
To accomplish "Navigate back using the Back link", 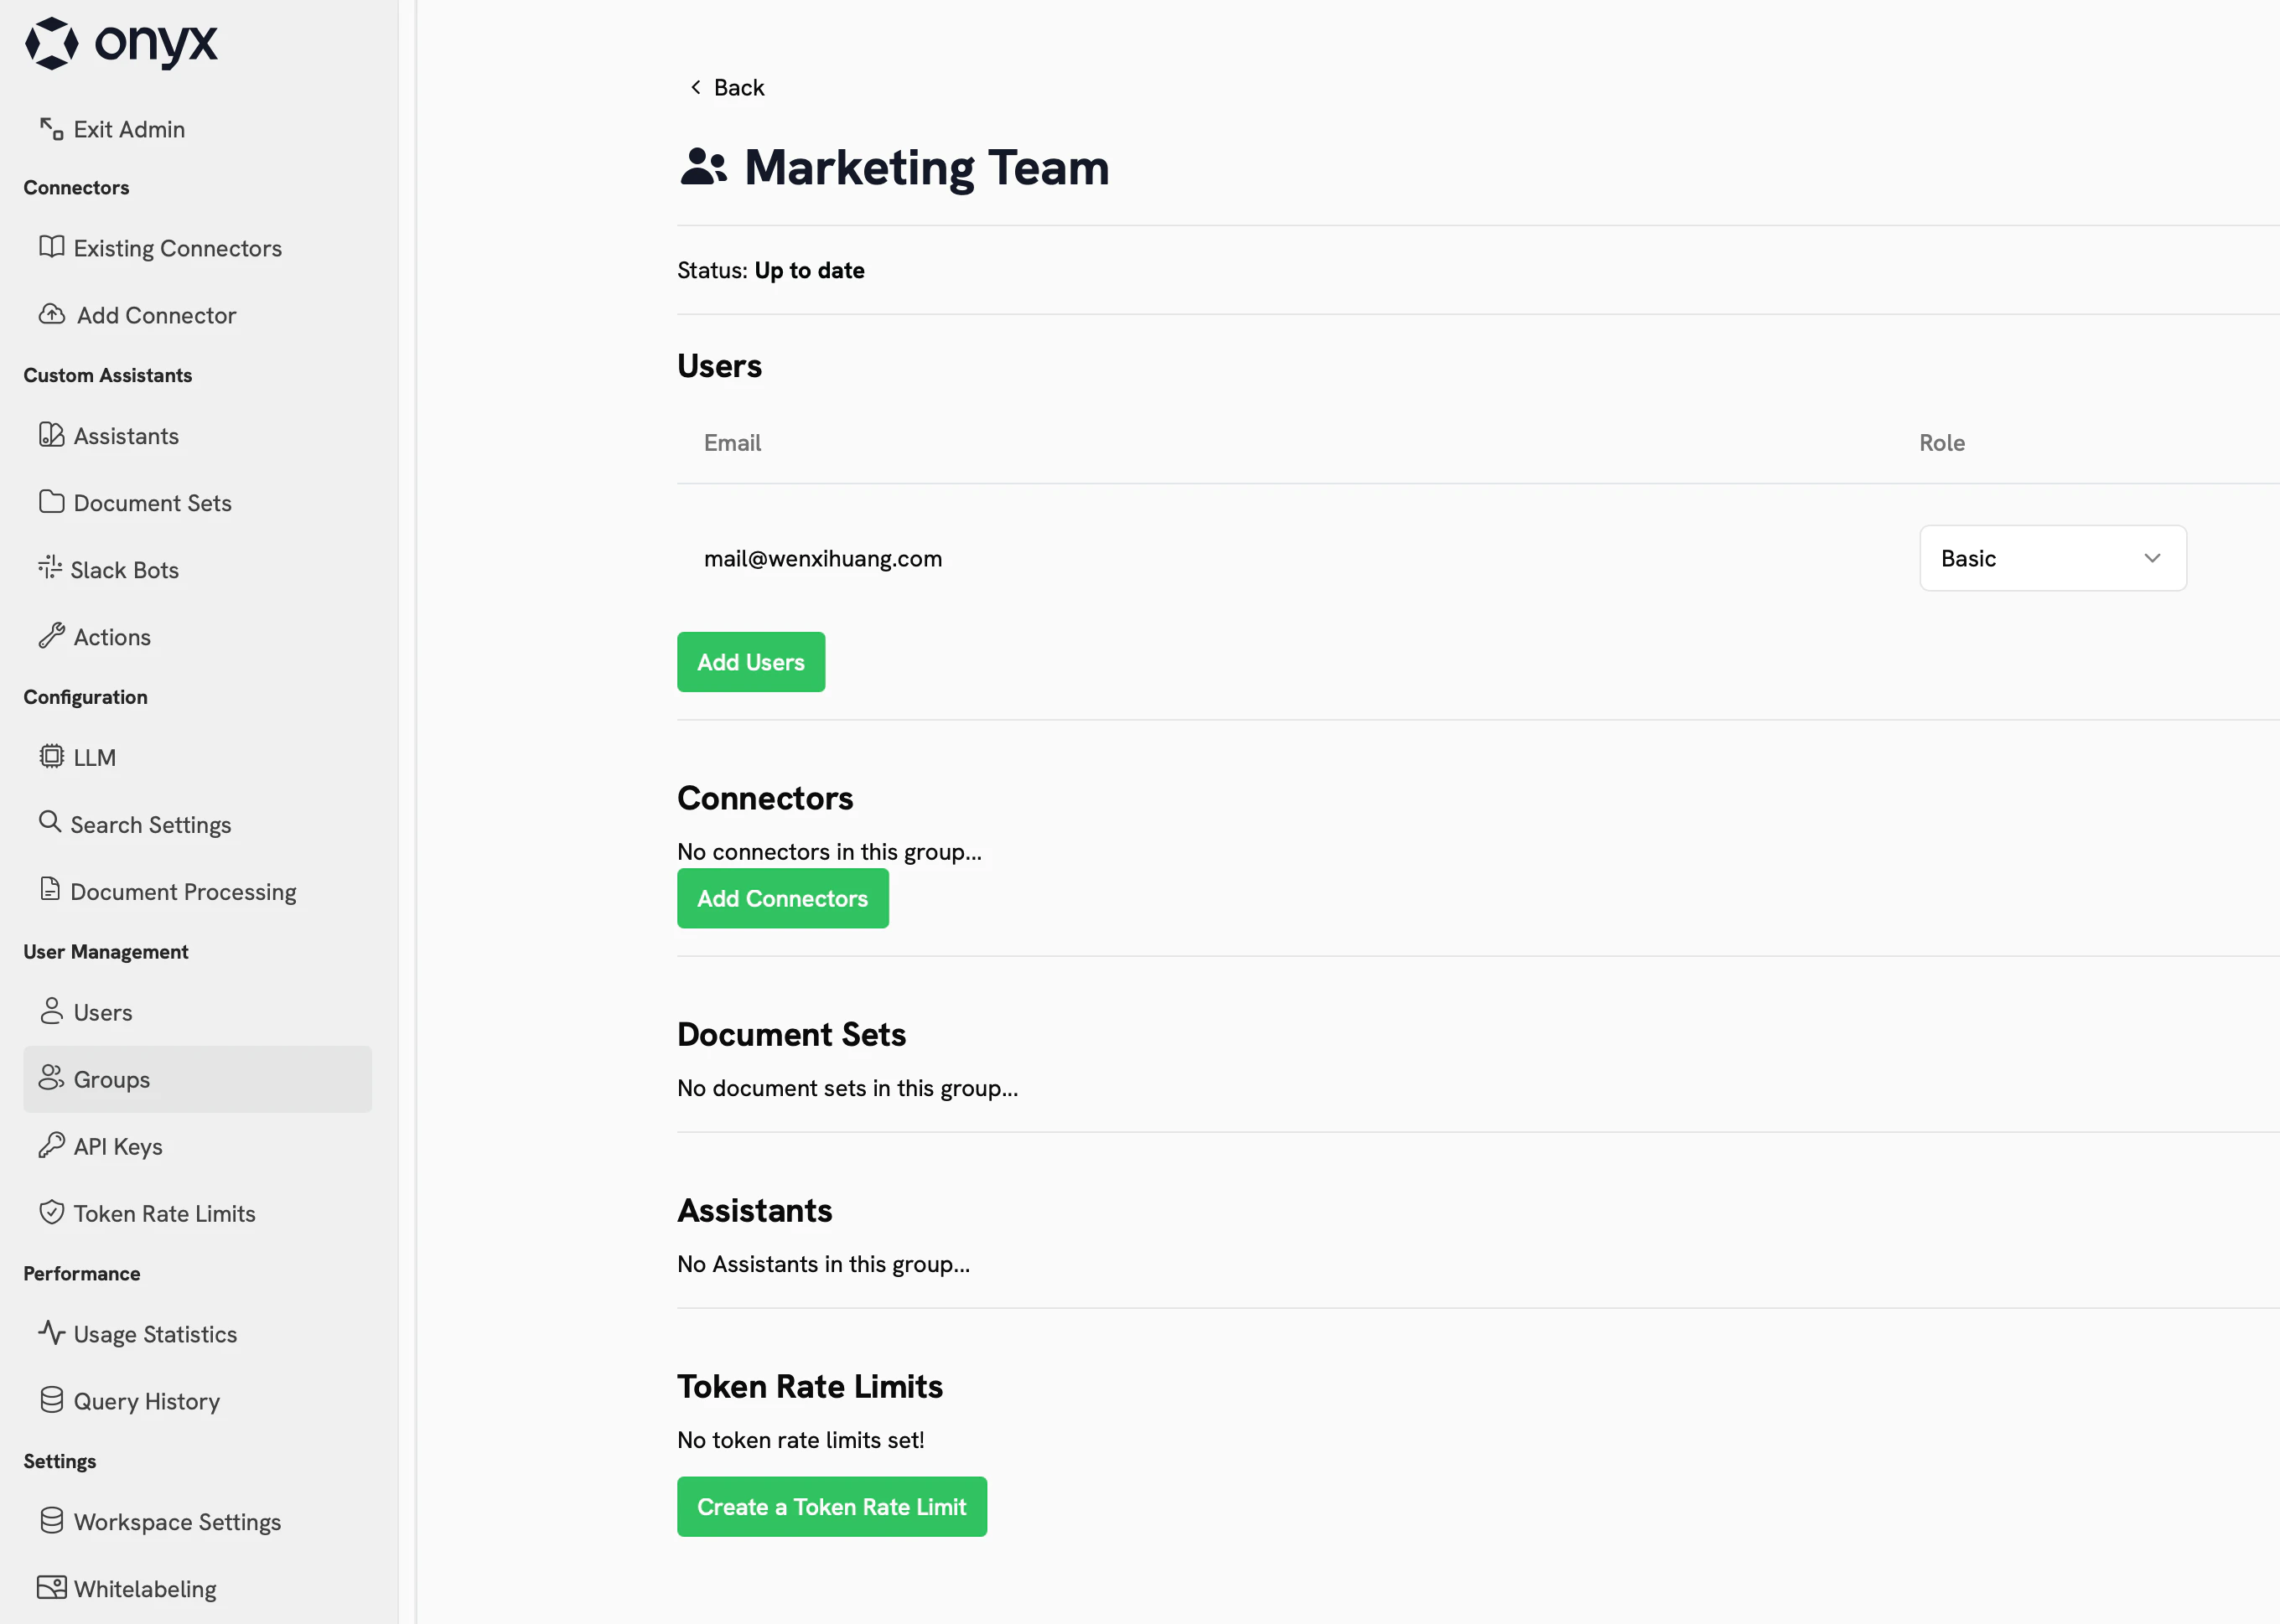I will point(725,87).
